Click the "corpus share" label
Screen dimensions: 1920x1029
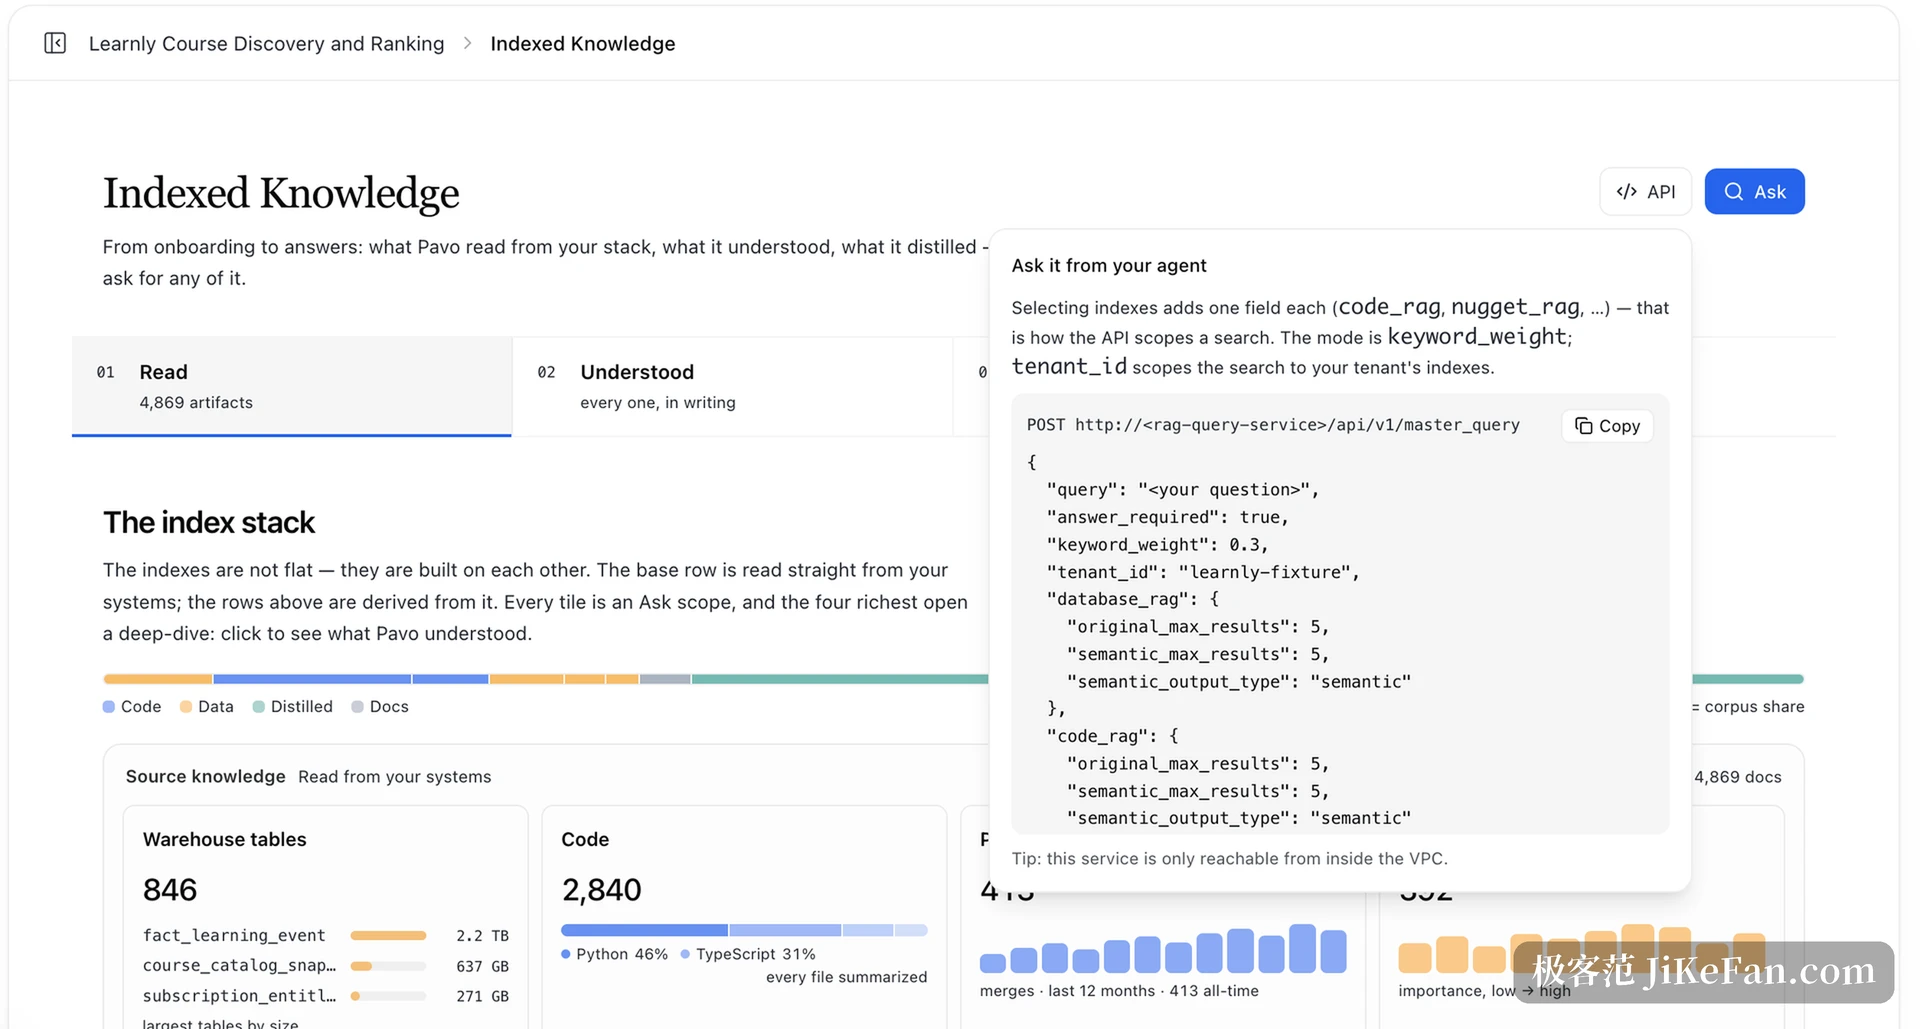(1754, 707)
